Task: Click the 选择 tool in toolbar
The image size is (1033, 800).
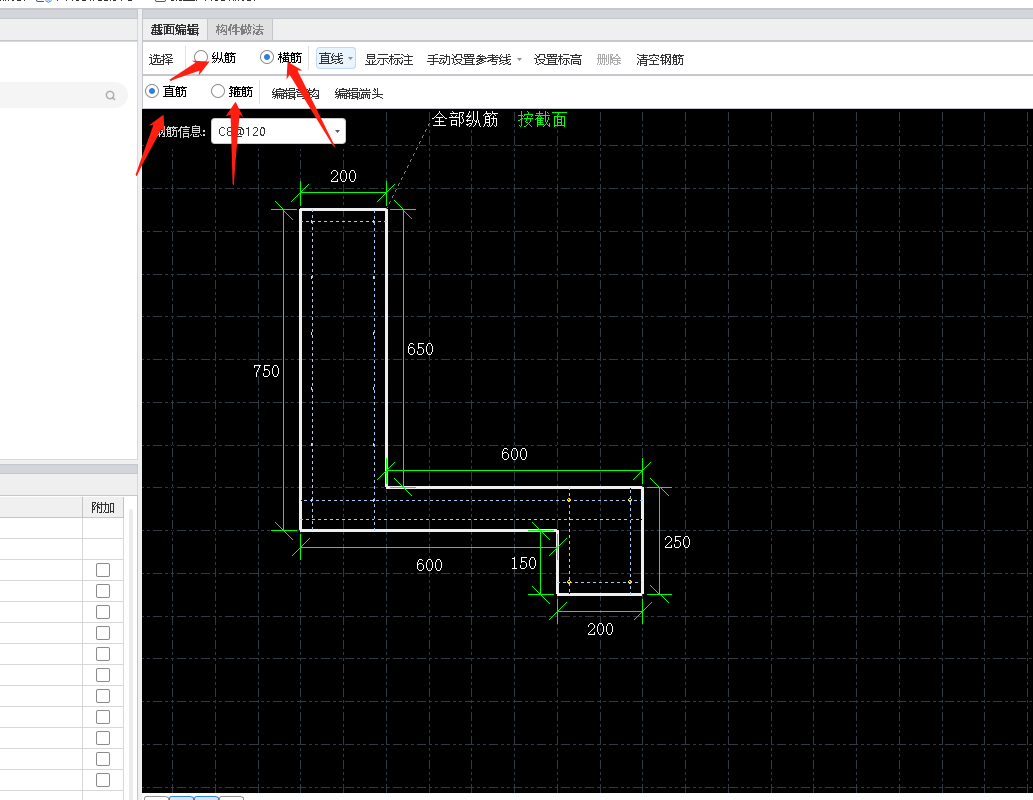Action: pyautogui.click(x=161, y=59)
